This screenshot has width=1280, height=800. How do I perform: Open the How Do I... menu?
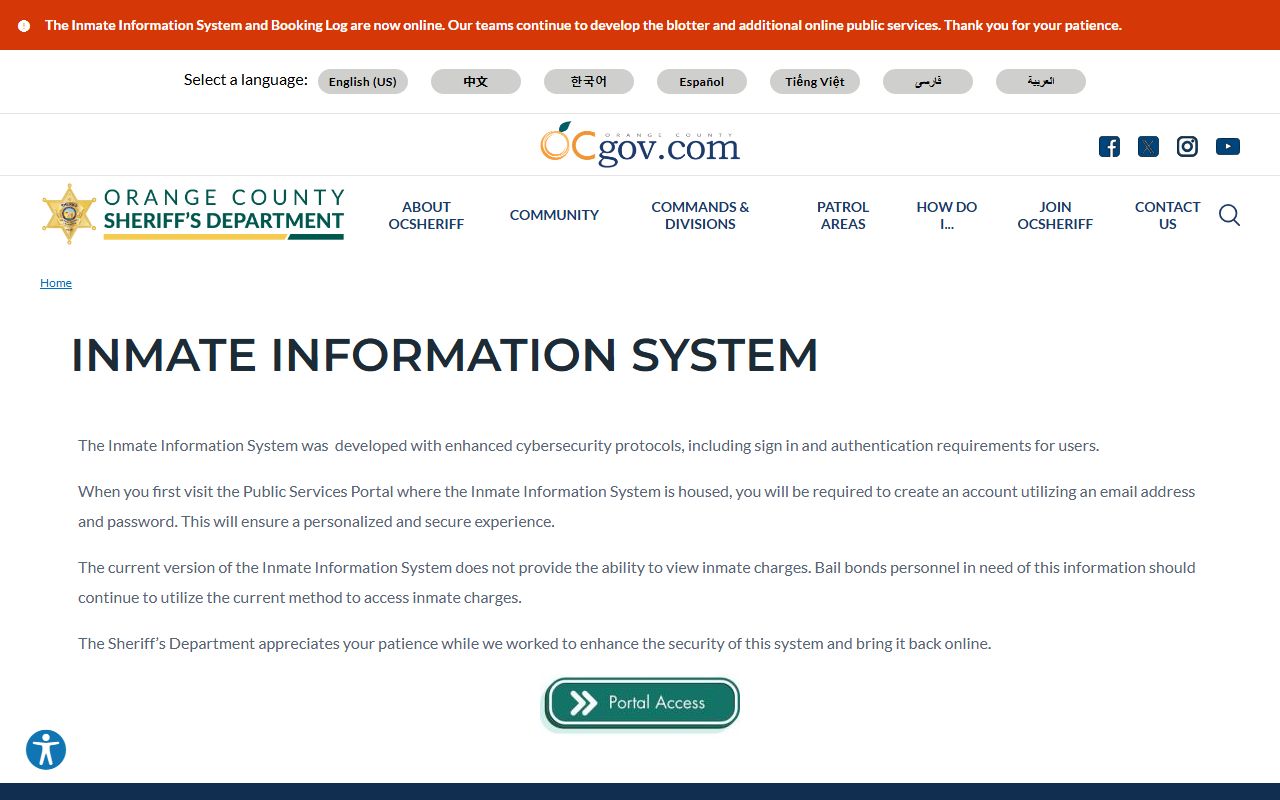pos(947,215)
